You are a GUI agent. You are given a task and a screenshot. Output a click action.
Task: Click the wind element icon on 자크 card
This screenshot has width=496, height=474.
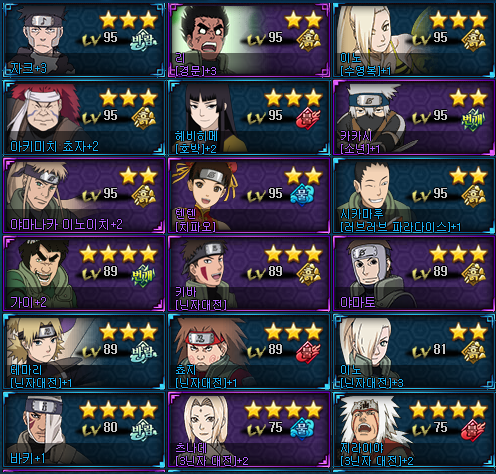coord(143,41)
